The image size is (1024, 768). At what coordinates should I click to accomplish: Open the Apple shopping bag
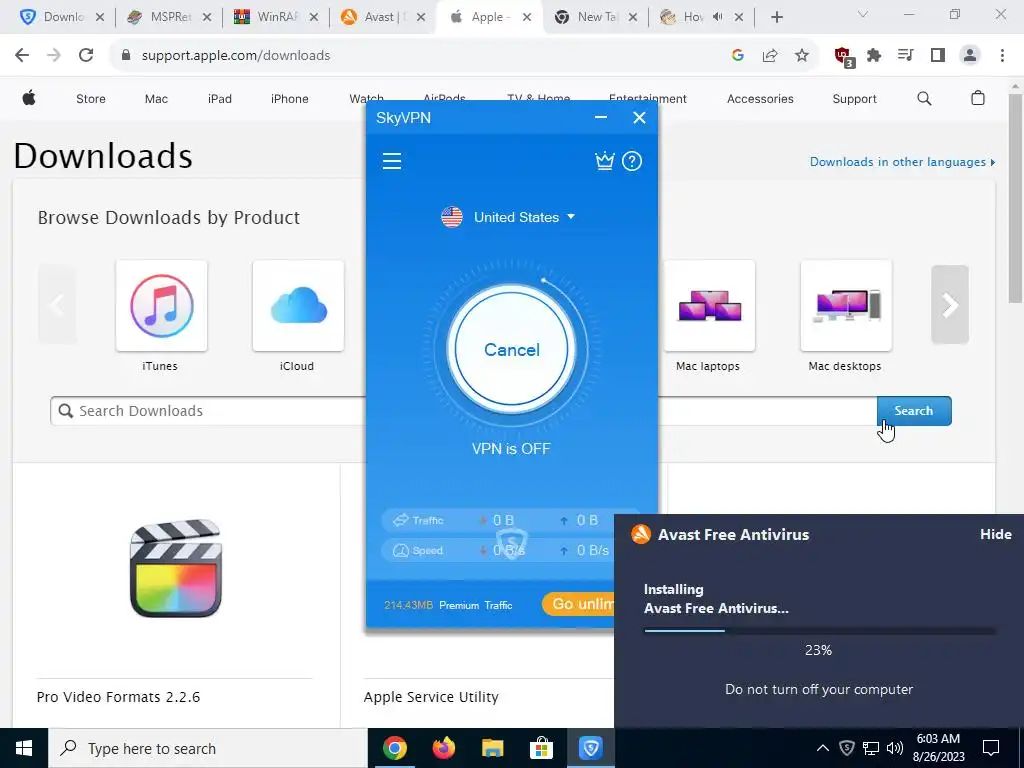[978, 98]
